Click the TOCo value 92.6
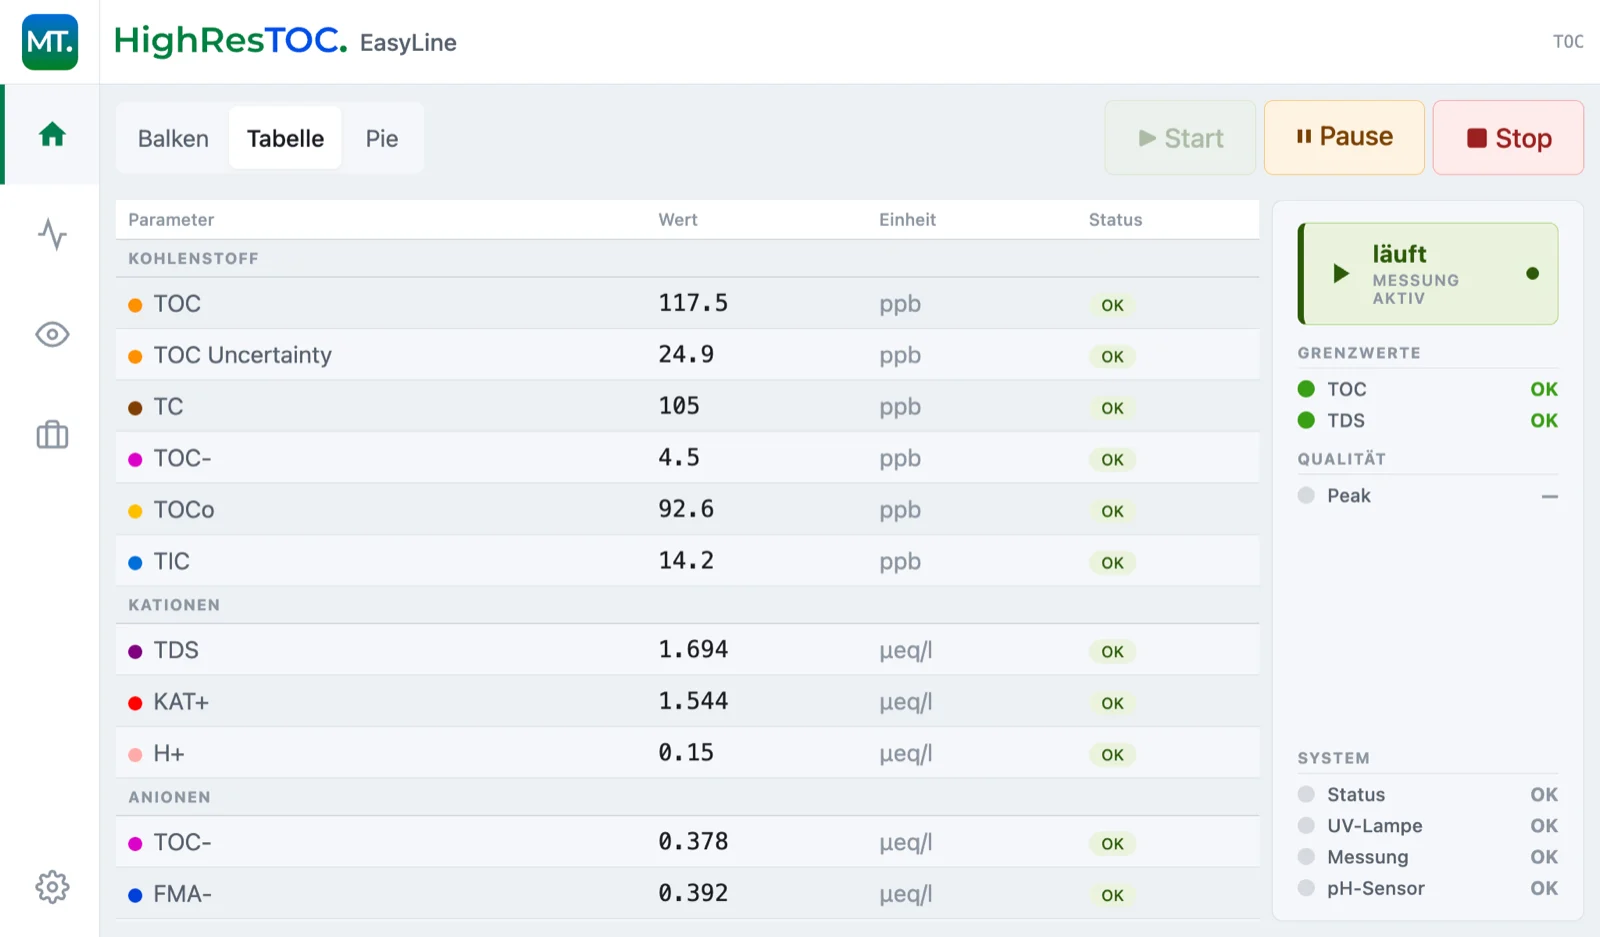1600x937 pixels. point(686,509)
